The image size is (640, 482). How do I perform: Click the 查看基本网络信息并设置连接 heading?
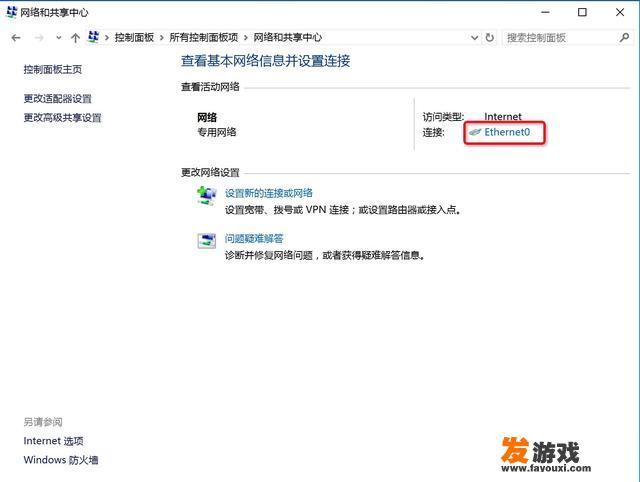[266, 61]
